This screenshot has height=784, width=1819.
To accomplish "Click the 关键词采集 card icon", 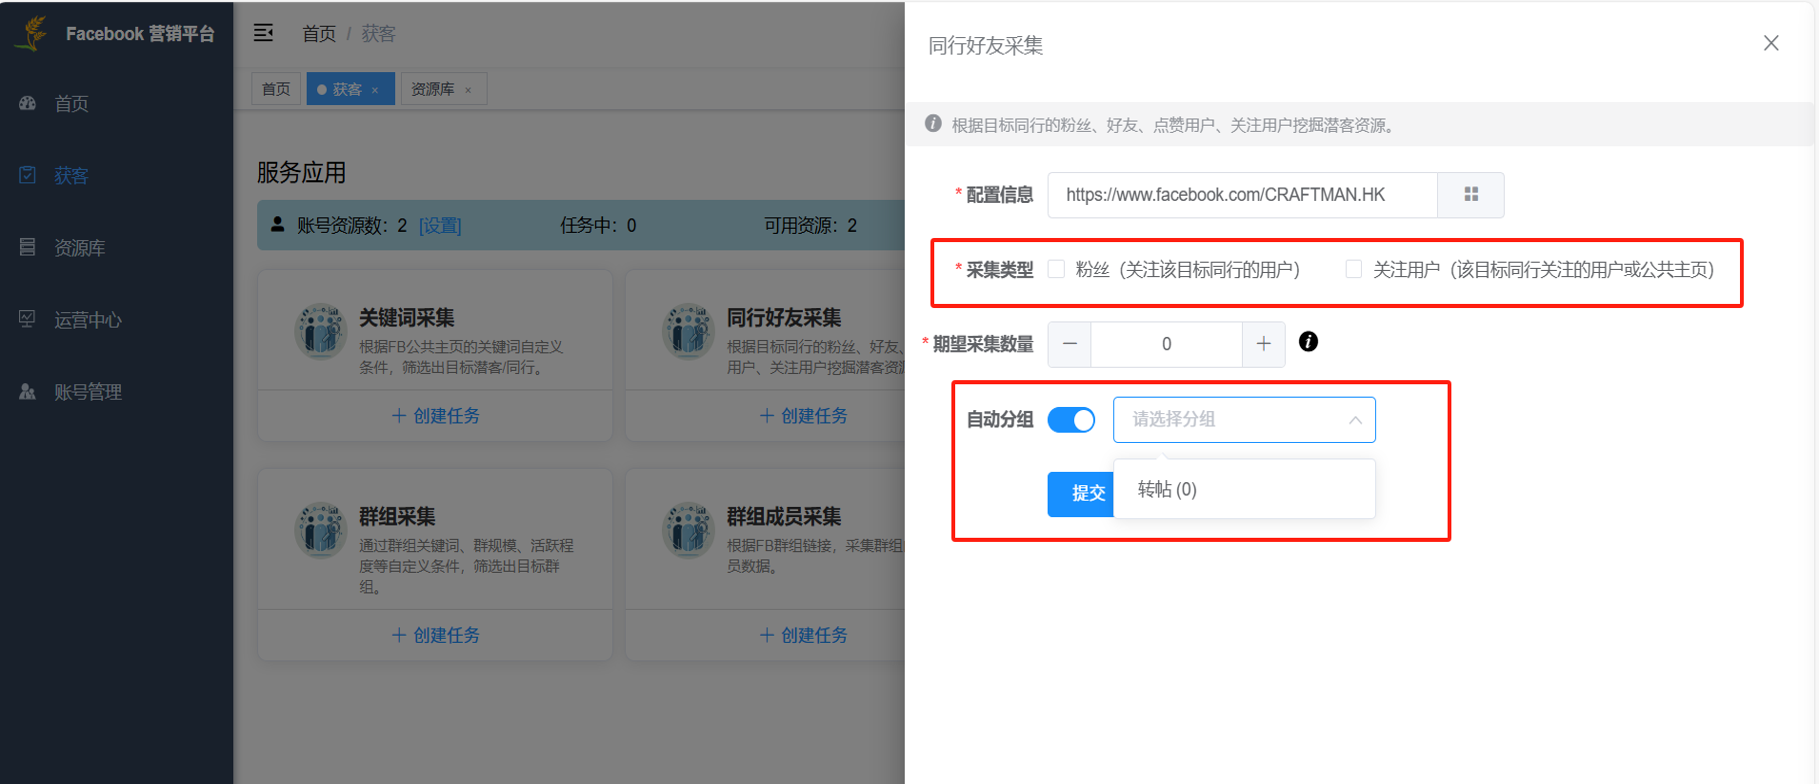I will tap(320, 331).
